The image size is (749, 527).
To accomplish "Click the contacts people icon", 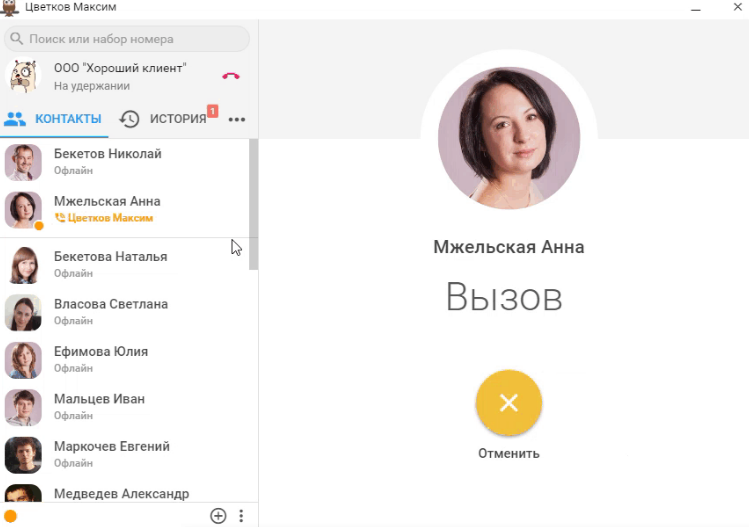I will click(15, 119).
